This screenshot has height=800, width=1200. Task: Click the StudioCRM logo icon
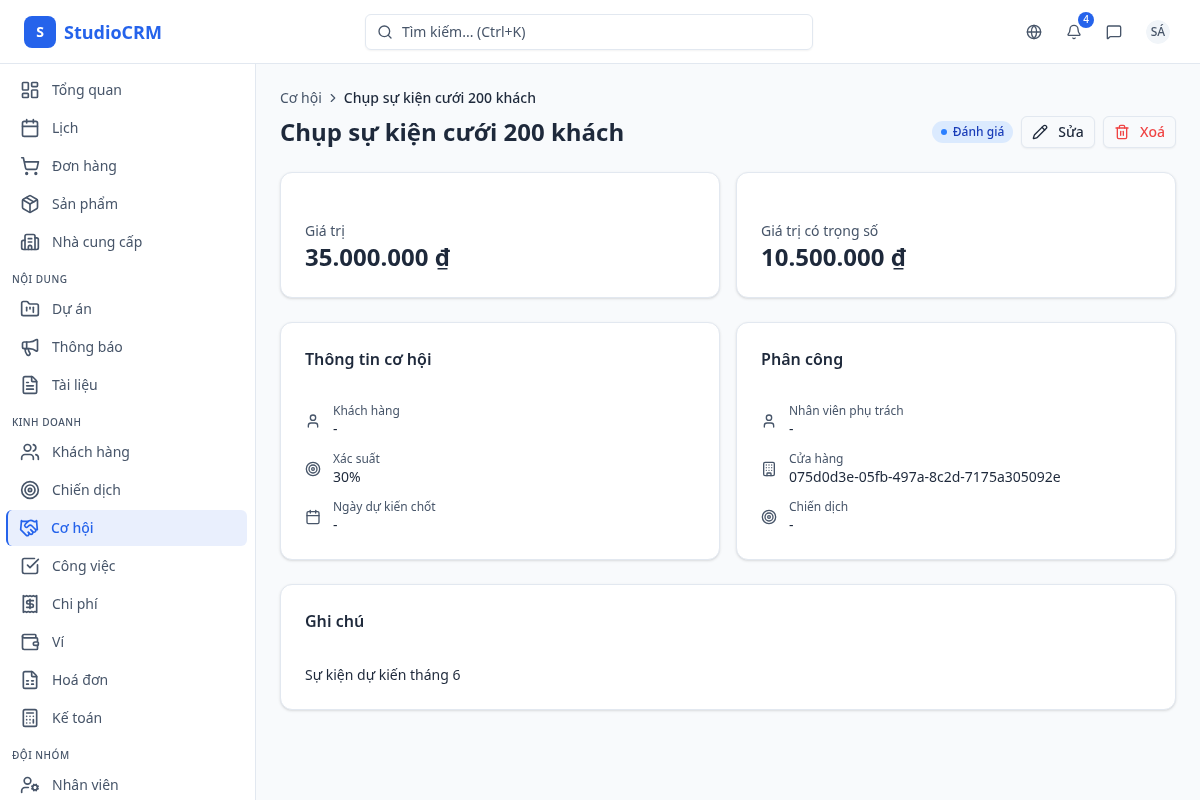coord(40,32)
